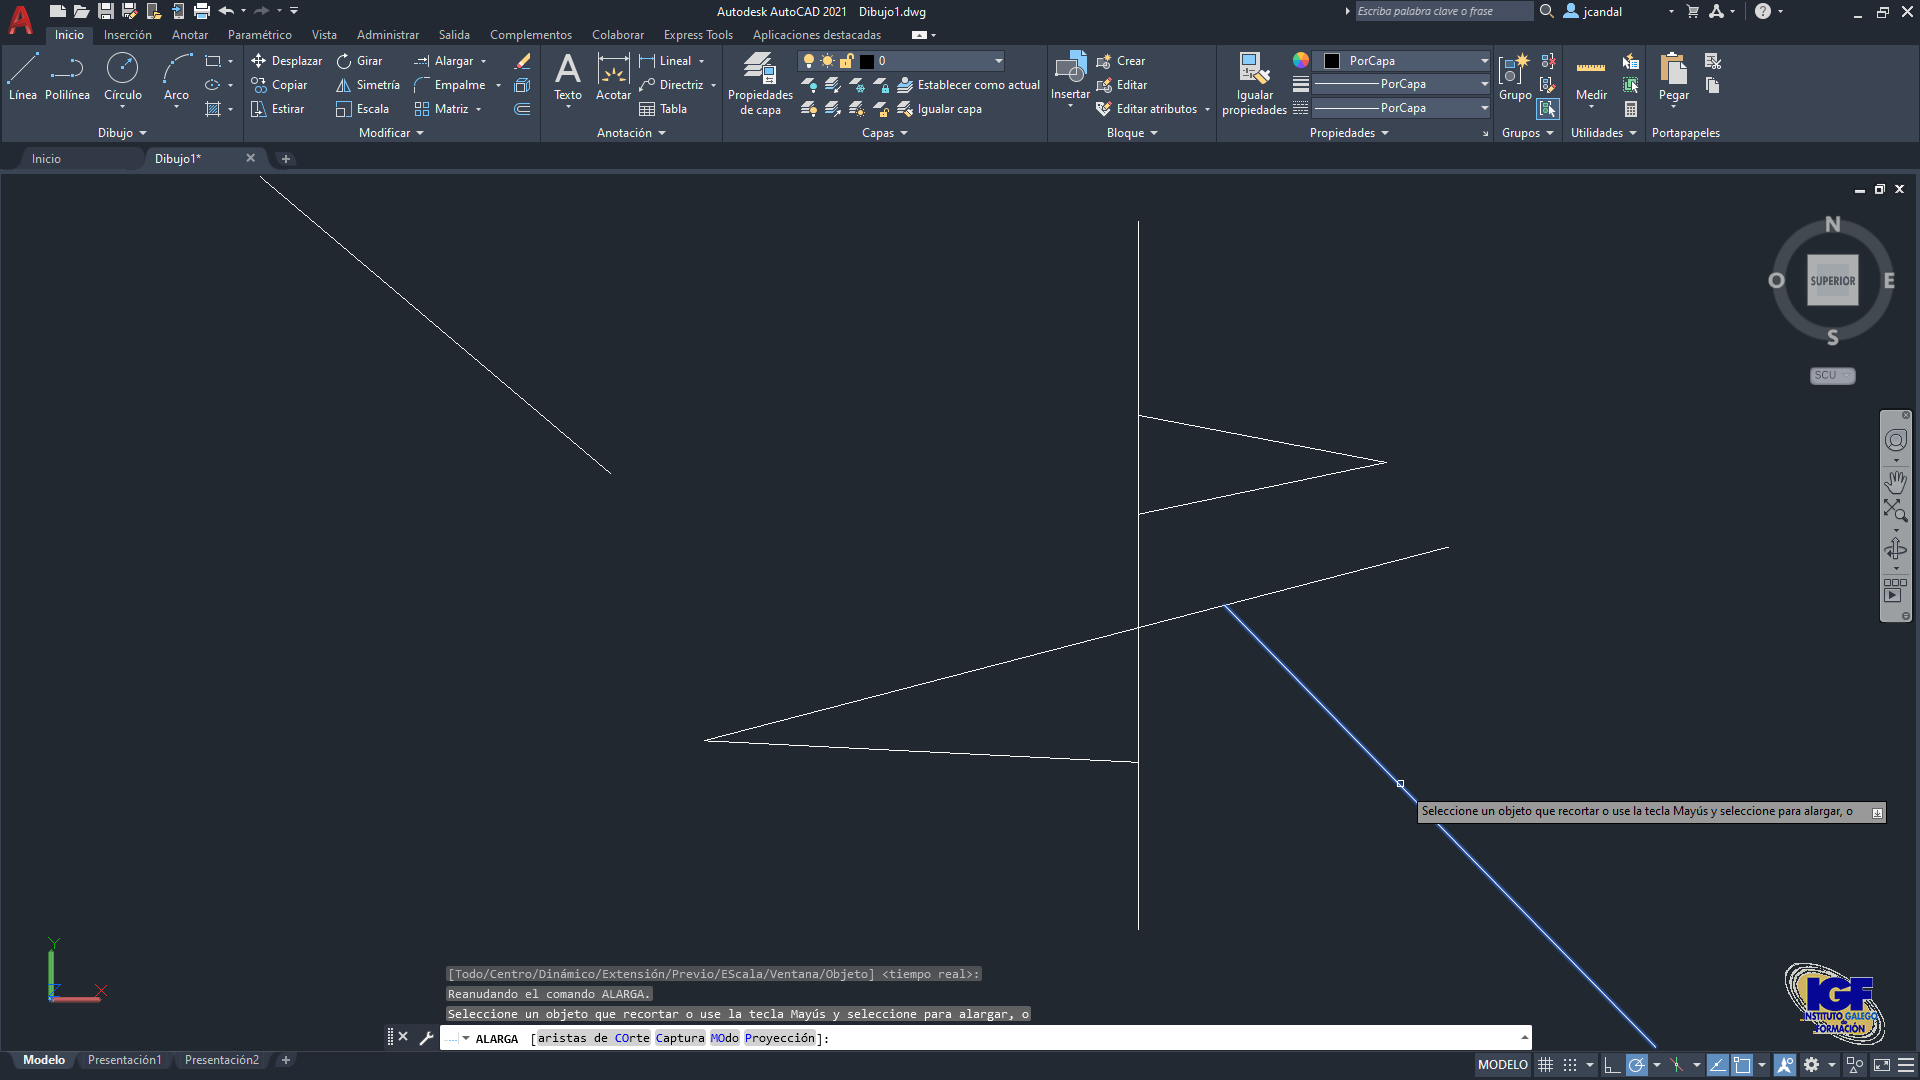Expand the Modificar panel dropdown
The image size is (1920, 1080).
pos(391,133)
